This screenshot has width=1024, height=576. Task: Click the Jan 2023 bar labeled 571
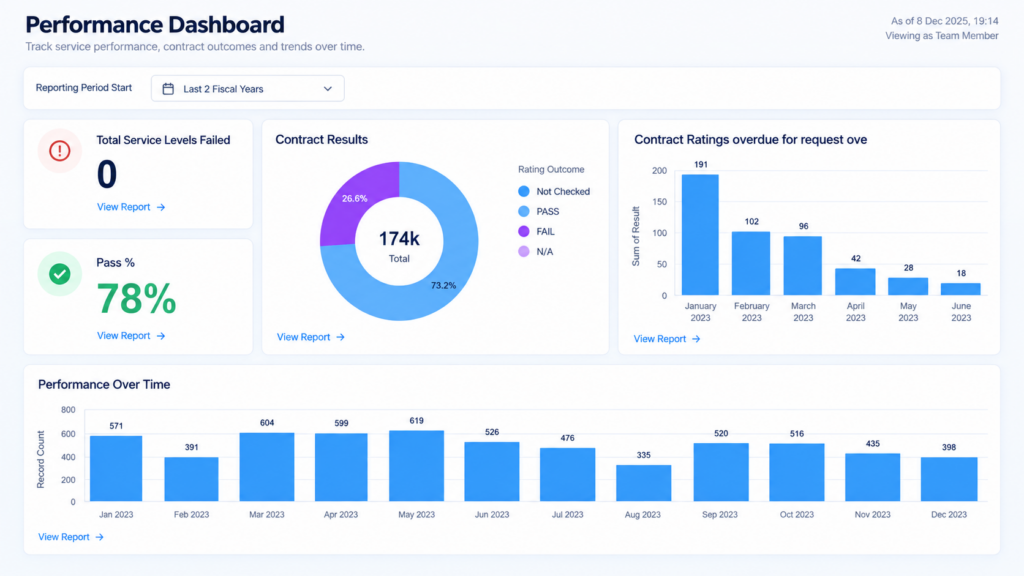(x=116, y=468)
